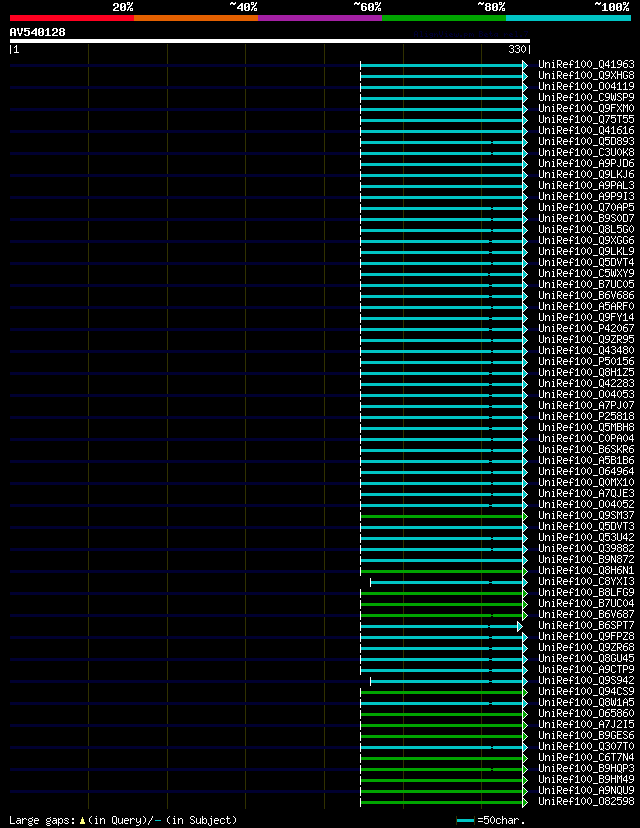Open hit UniRef100_P25818
This screenshot has width=640, height=828.
(x=586, y=417)
